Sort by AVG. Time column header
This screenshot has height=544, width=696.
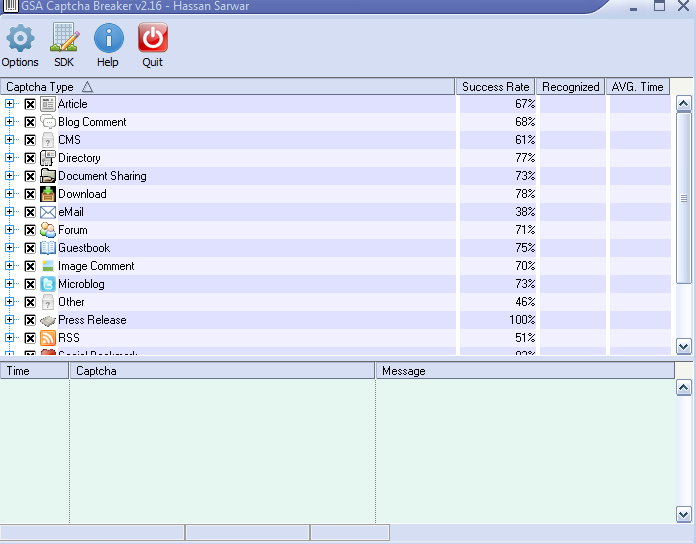637,87
